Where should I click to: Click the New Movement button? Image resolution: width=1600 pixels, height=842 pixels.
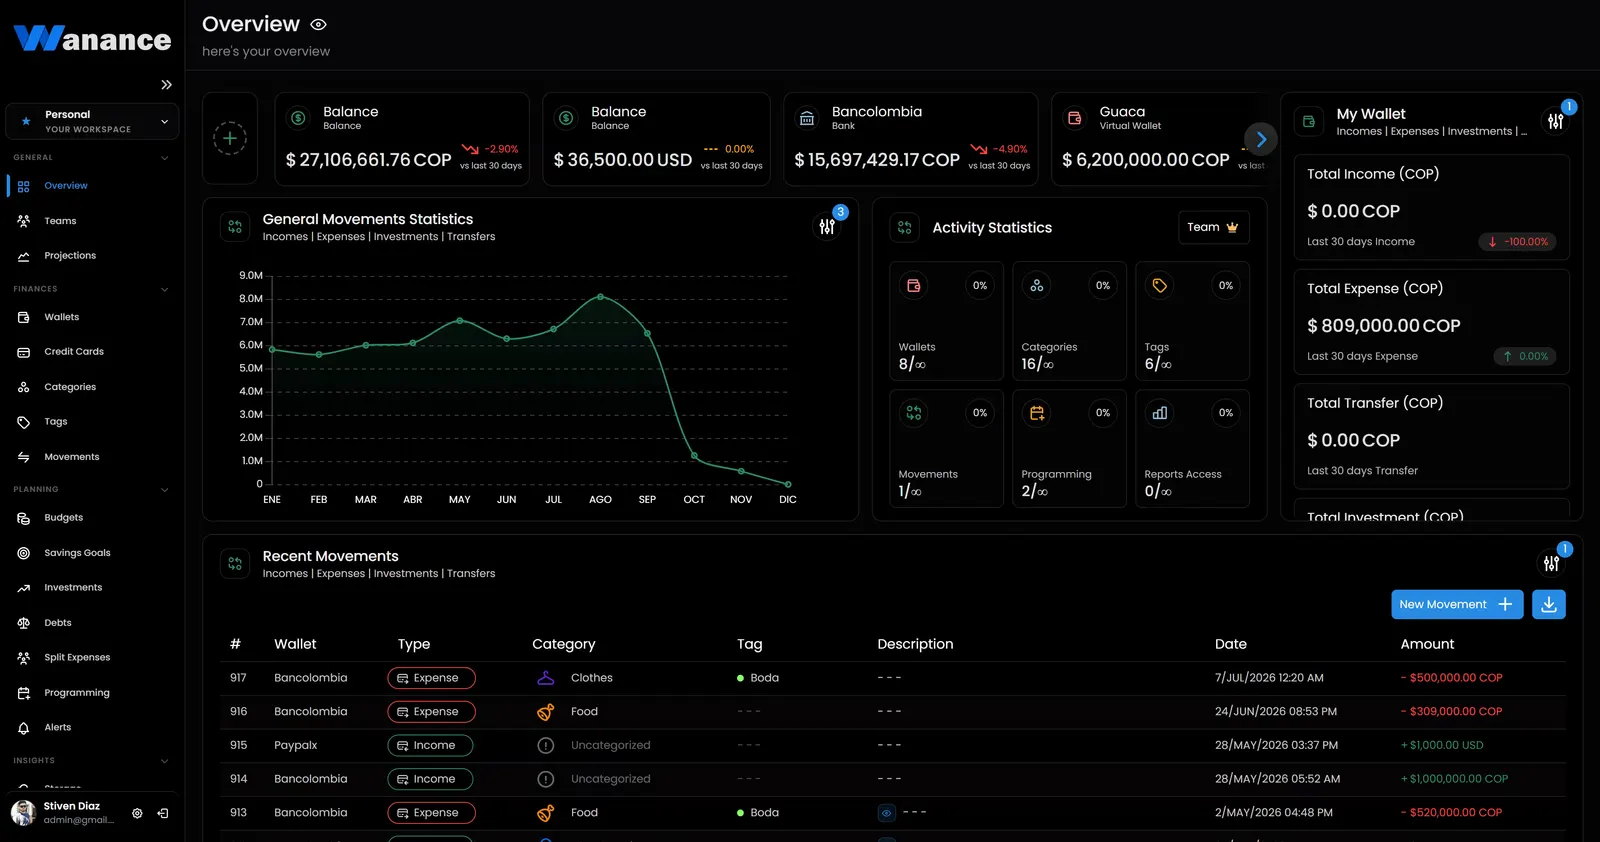pyautogui.click(x=1457, y=604)
